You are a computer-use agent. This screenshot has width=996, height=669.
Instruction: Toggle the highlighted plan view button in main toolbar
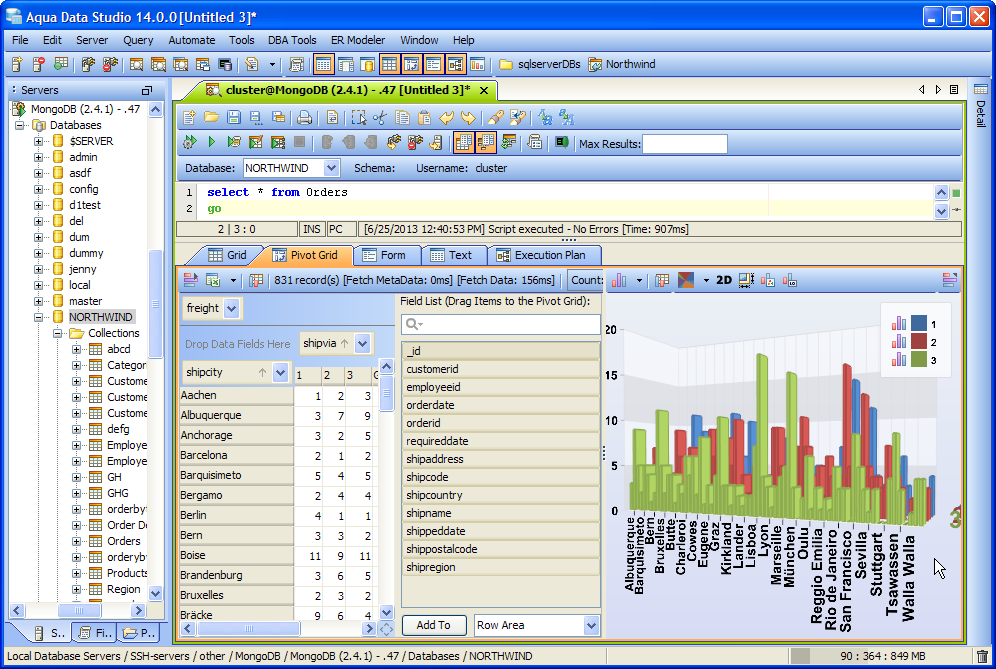[455, 64]
